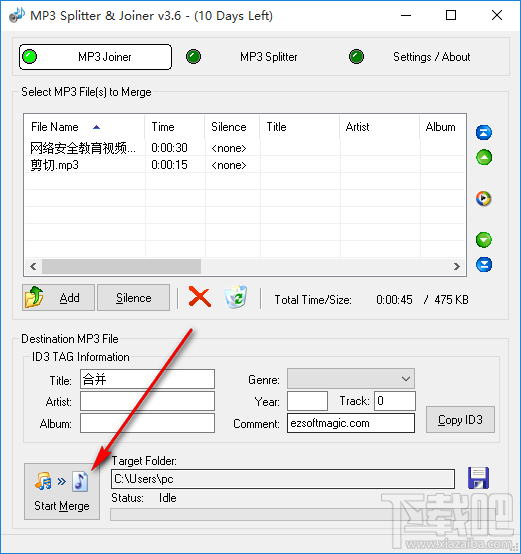This screenshot has width=521, height=554.
Task: Click the Time column header
Action: [174, 127]
